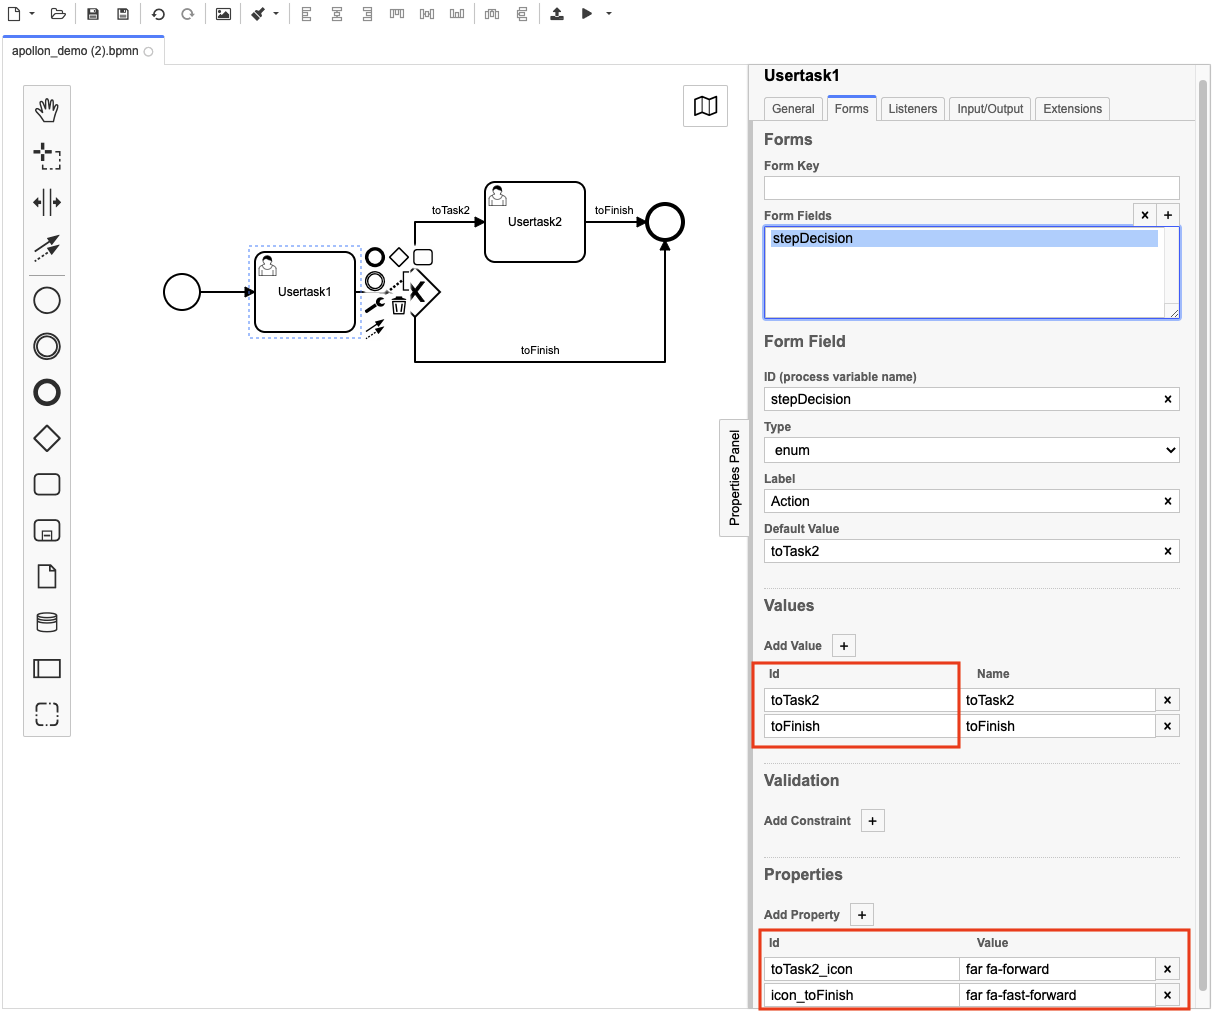This screenshot has width=1214, height=1013.
Task: Click Add Constraint under Validation
Action: click(871, 820)
